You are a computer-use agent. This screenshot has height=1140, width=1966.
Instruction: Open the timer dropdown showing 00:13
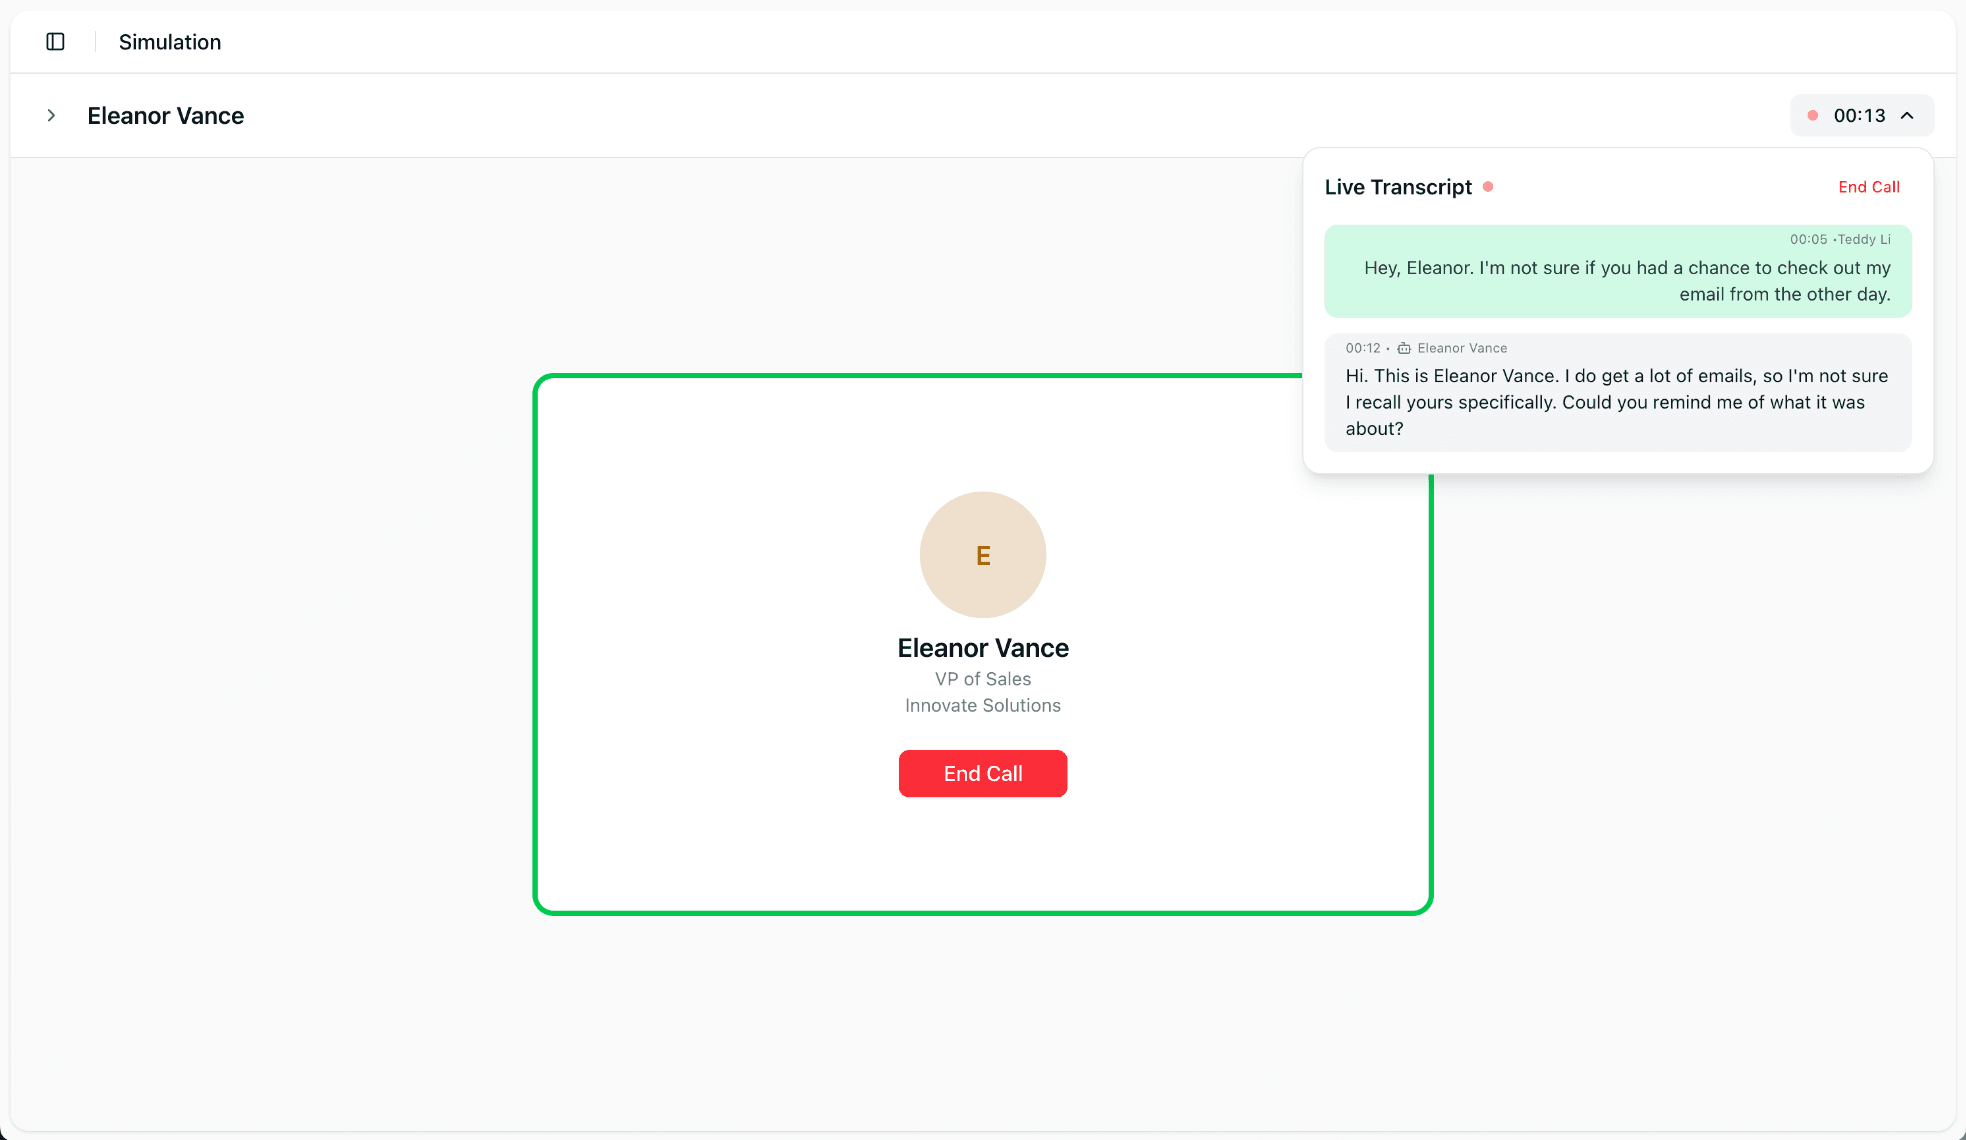pos(1861,115)
